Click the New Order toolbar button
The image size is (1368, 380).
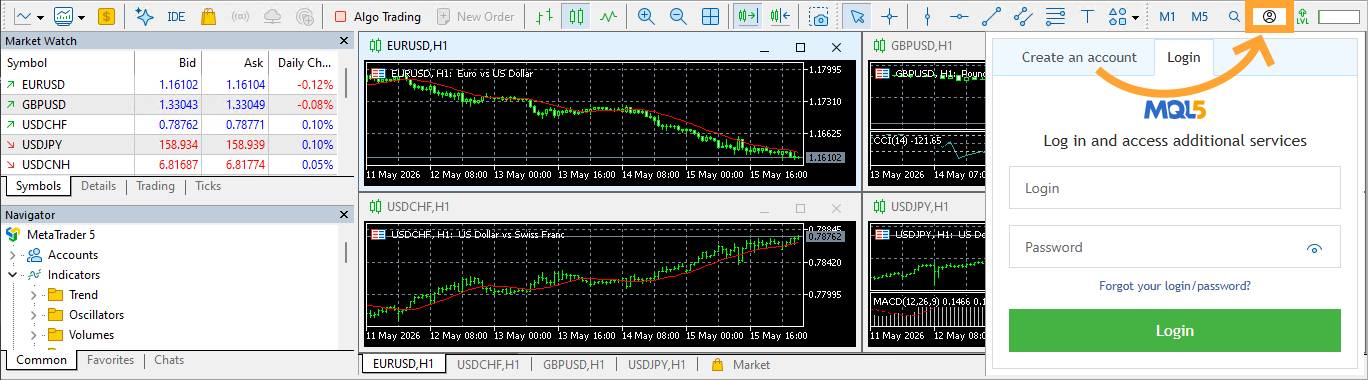(476, 16)
